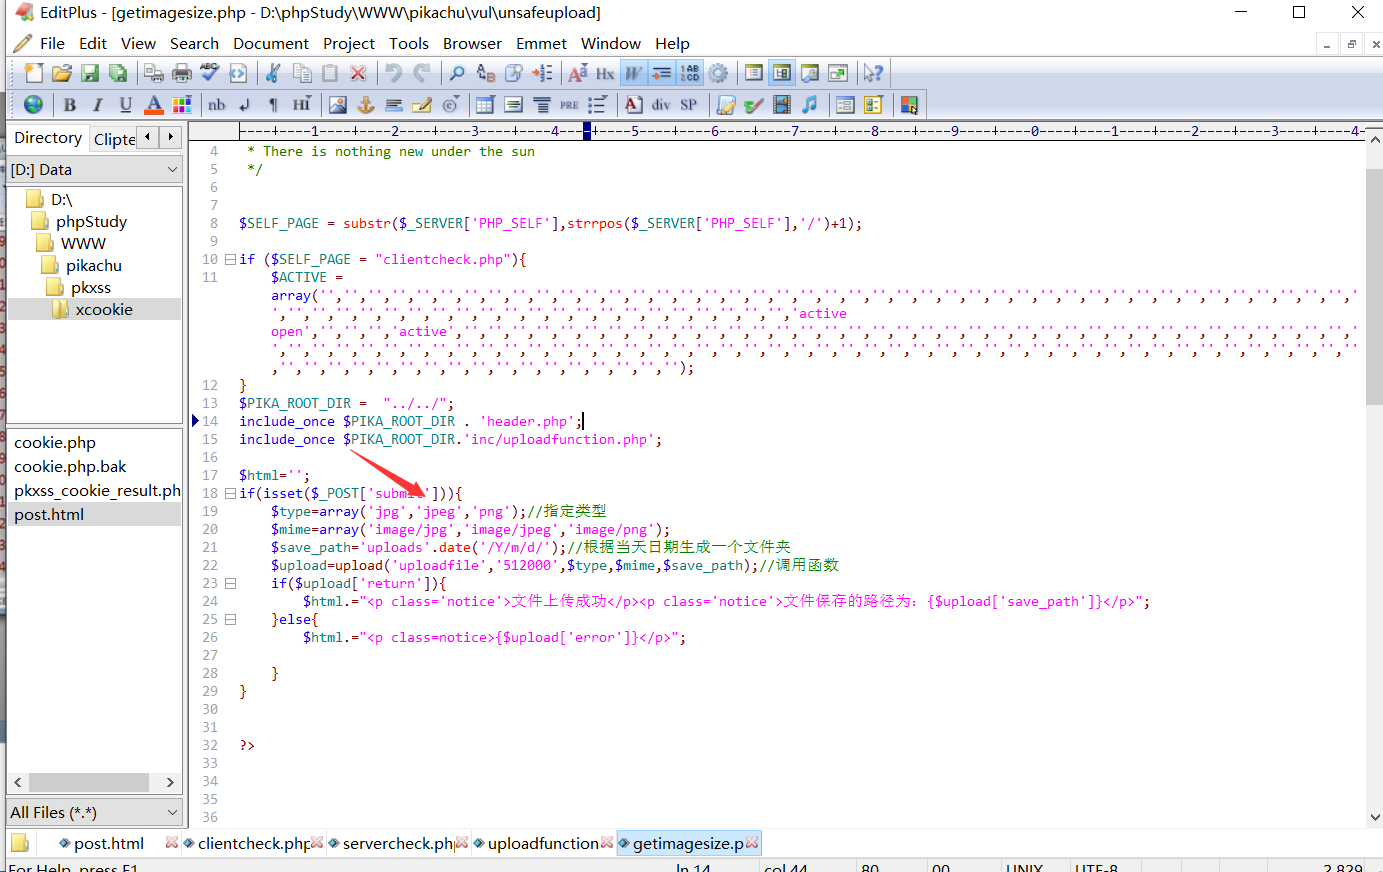
Task: Open the Document menu
Action: (x=271, y=44)
